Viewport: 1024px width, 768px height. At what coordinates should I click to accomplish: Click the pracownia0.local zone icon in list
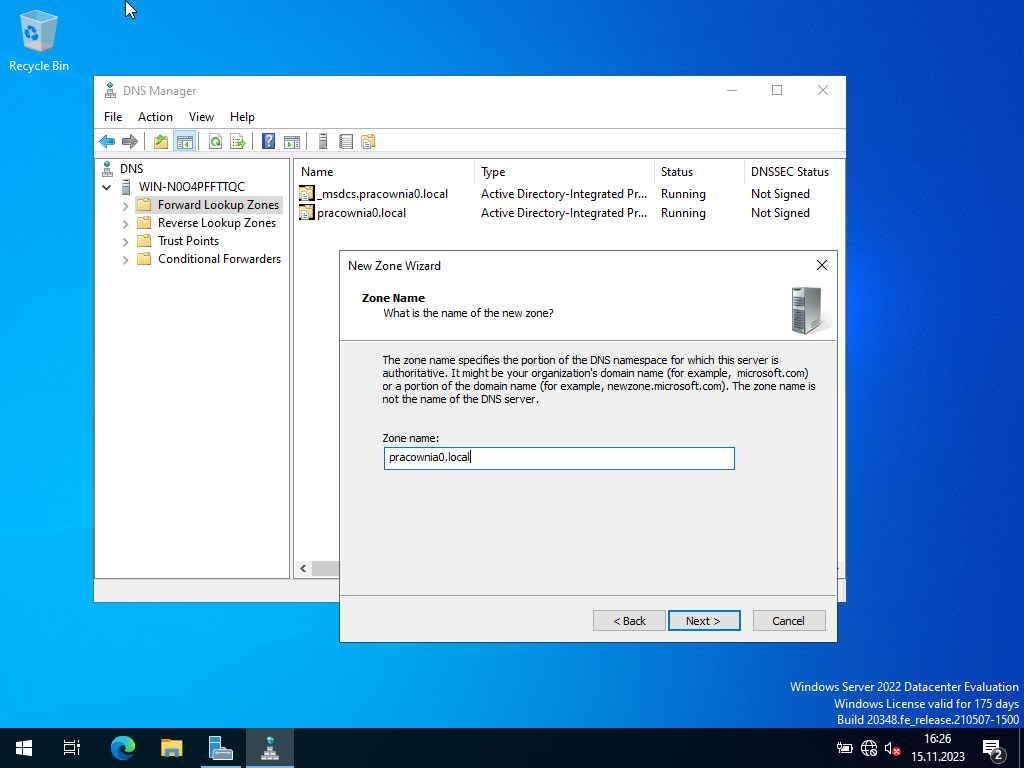pyautogui.click(x=307, y=212)
